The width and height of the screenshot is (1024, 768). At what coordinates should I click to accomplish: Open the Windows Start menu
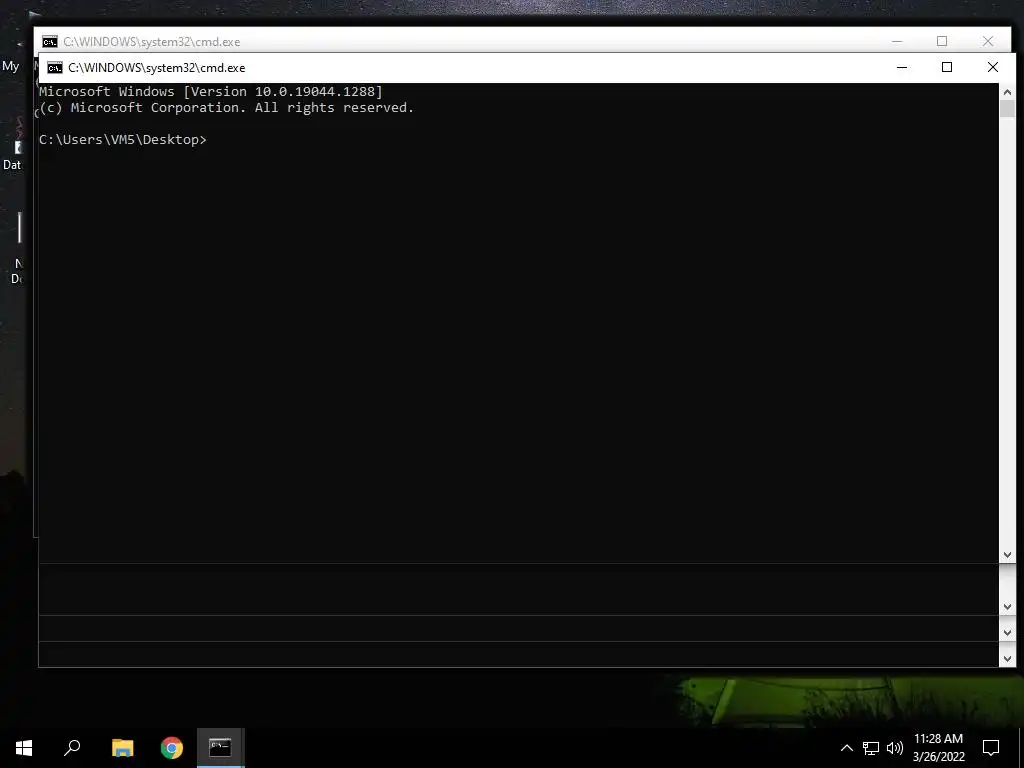[24, 748]
